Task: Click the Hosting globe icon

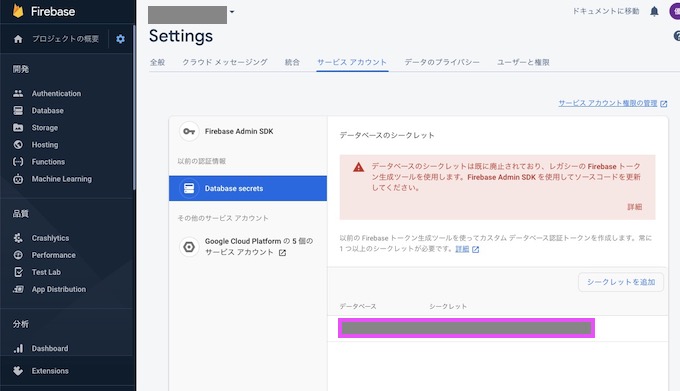Action: pos(18,144)
